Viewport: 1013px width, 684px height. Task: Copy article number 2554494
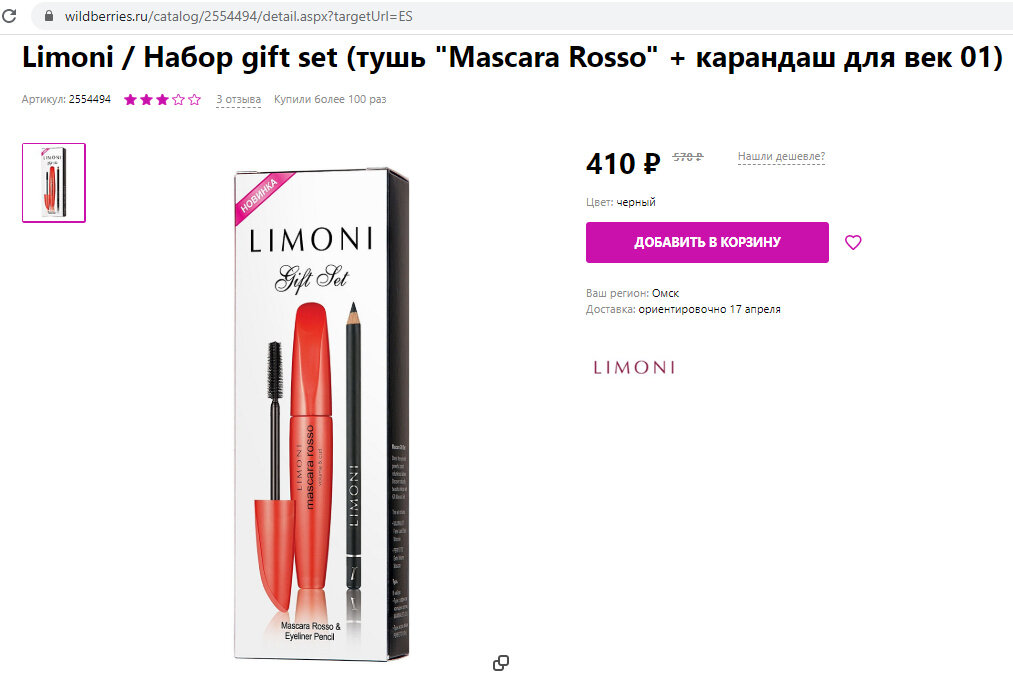click(x=90, y=99)
